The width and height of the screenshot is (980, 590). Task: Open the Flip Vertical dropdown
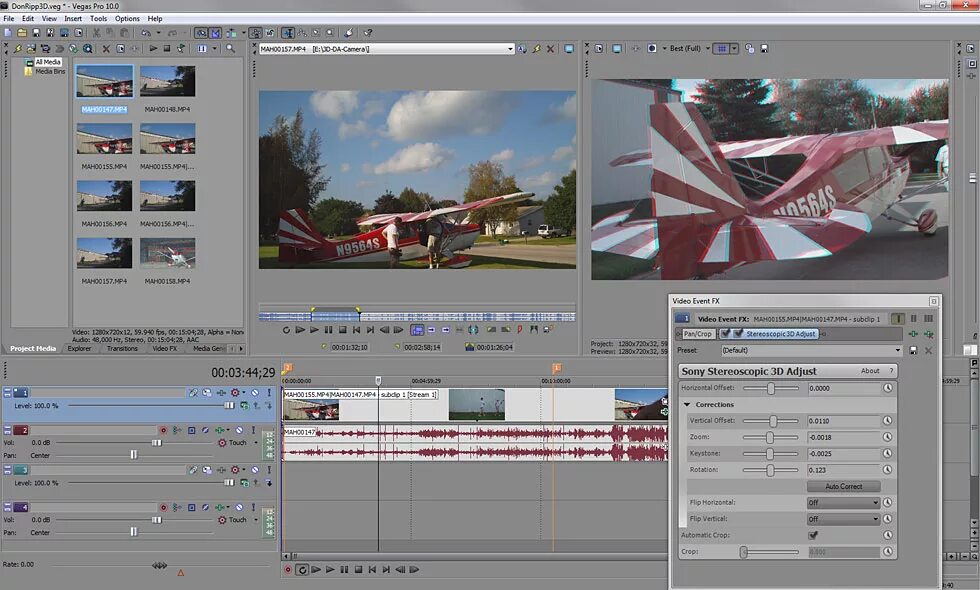click(x=844, y=519)
